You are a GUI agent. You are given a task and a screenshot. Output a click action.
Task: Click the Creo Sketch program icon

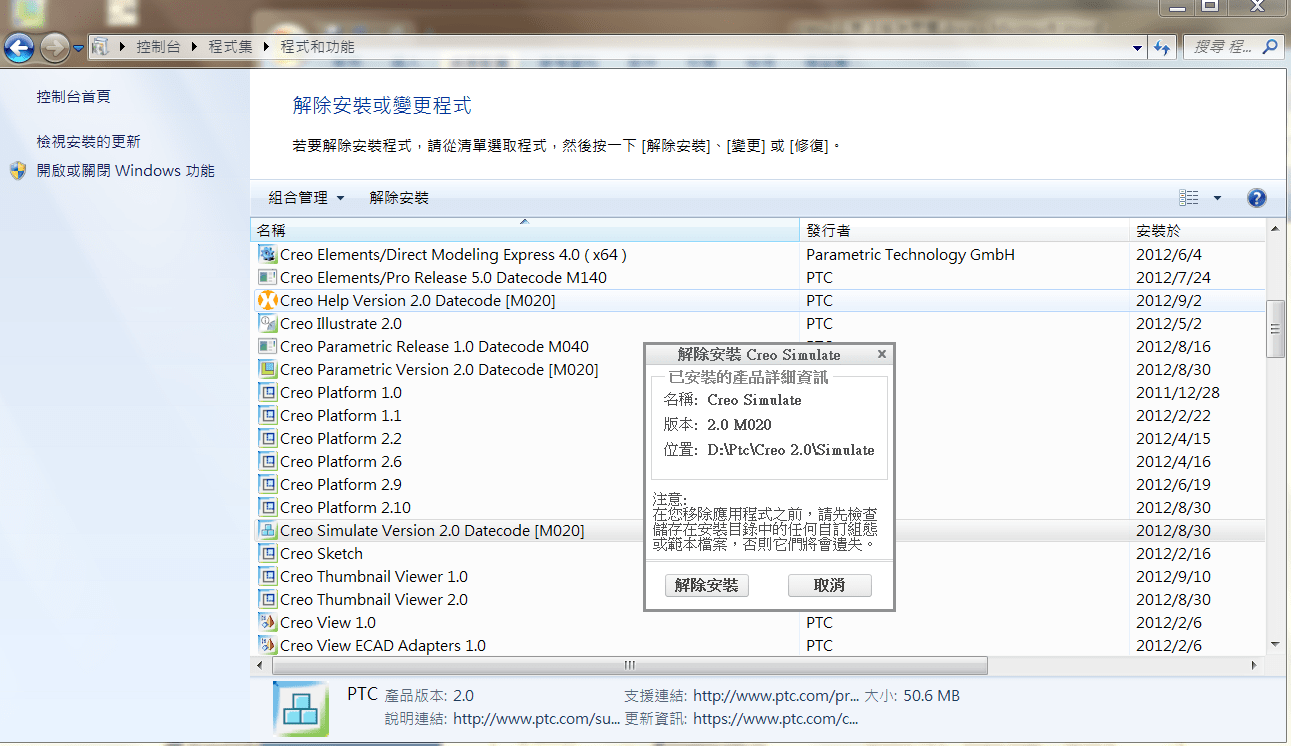pos(267,553)
